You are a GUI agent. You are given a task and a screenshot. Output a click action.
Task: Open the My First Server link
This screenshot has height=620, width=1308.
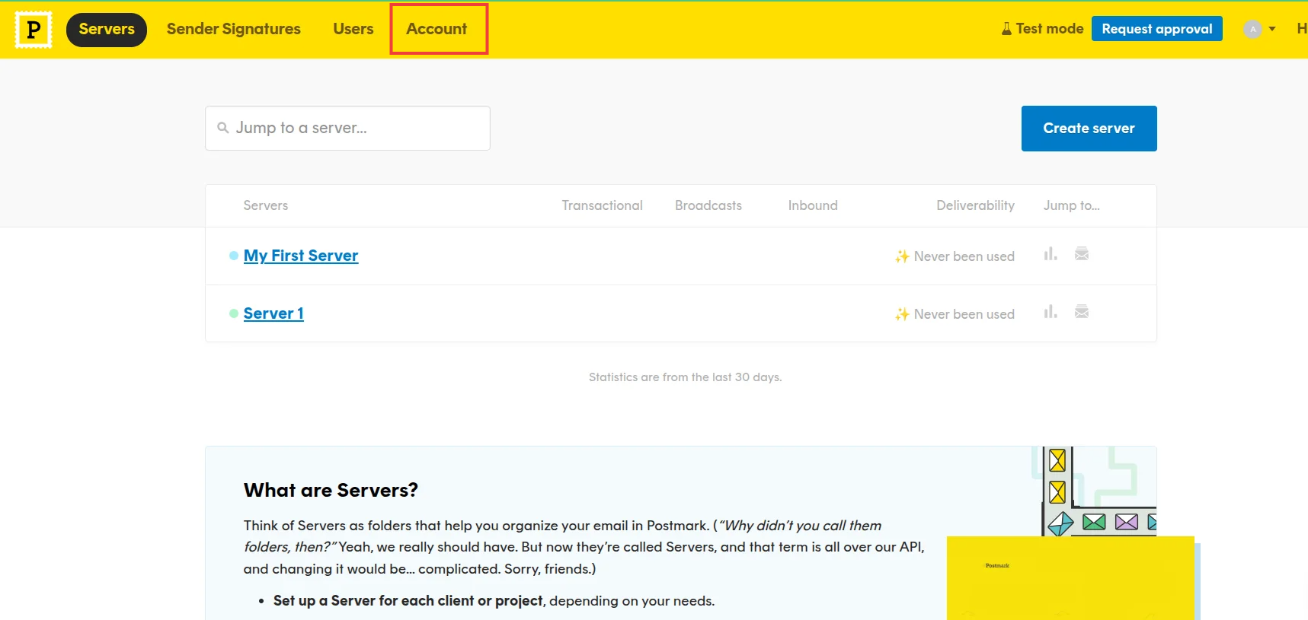point(300,256)
